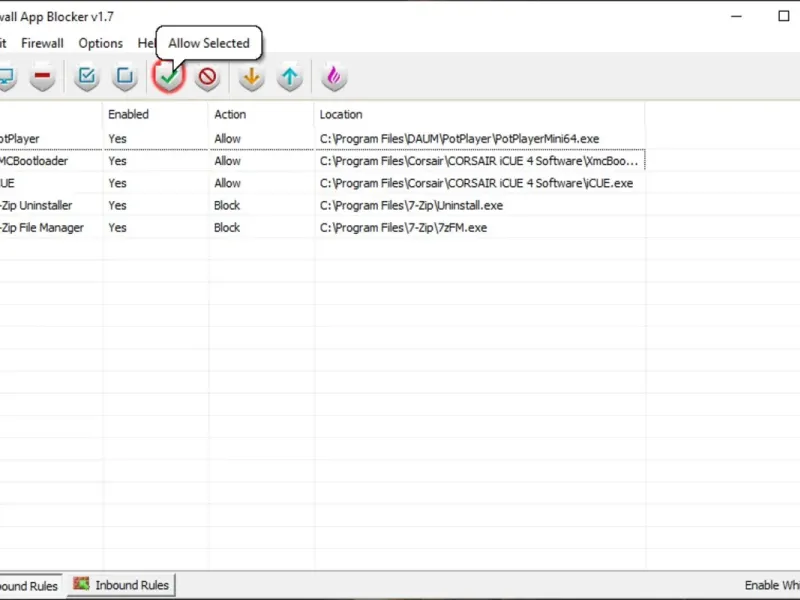Click Yes in the PotPlayer row
The width and height of the screenshot is (800, 600).
coord(117,139)
